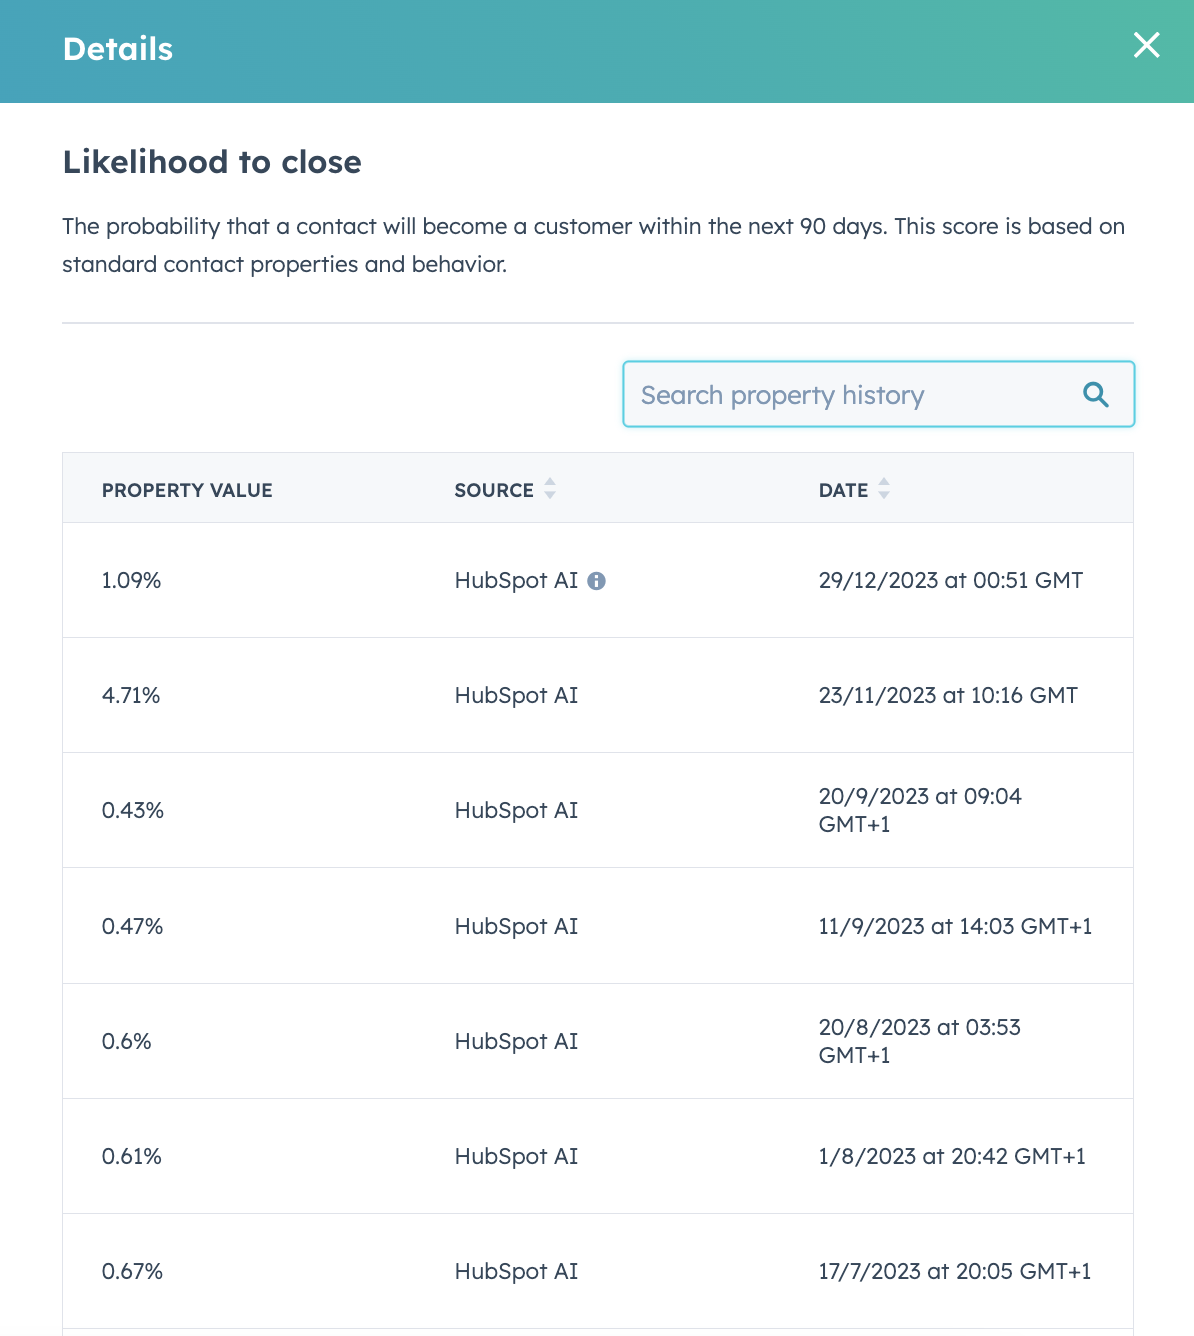Click the 29/12/2023 at 00:51 GMT date

[951, 580]
